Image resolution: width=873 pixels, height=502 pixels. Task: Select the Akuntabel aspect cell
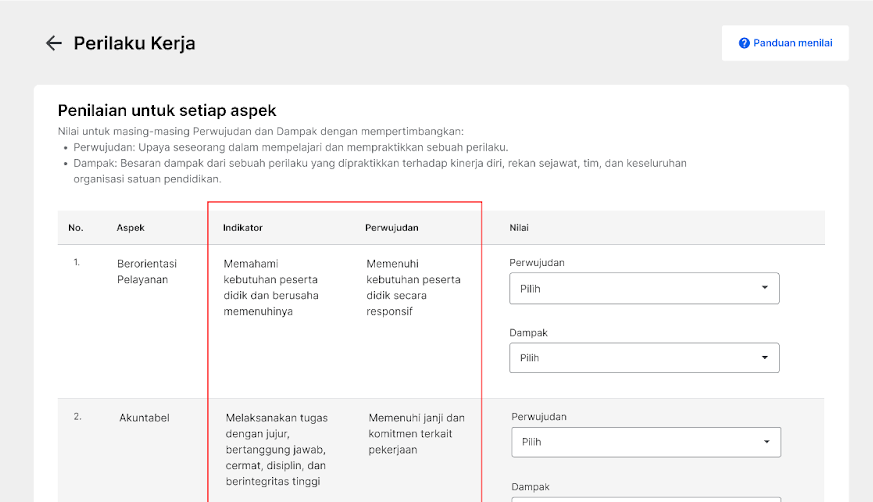click(x=145, y=418)
